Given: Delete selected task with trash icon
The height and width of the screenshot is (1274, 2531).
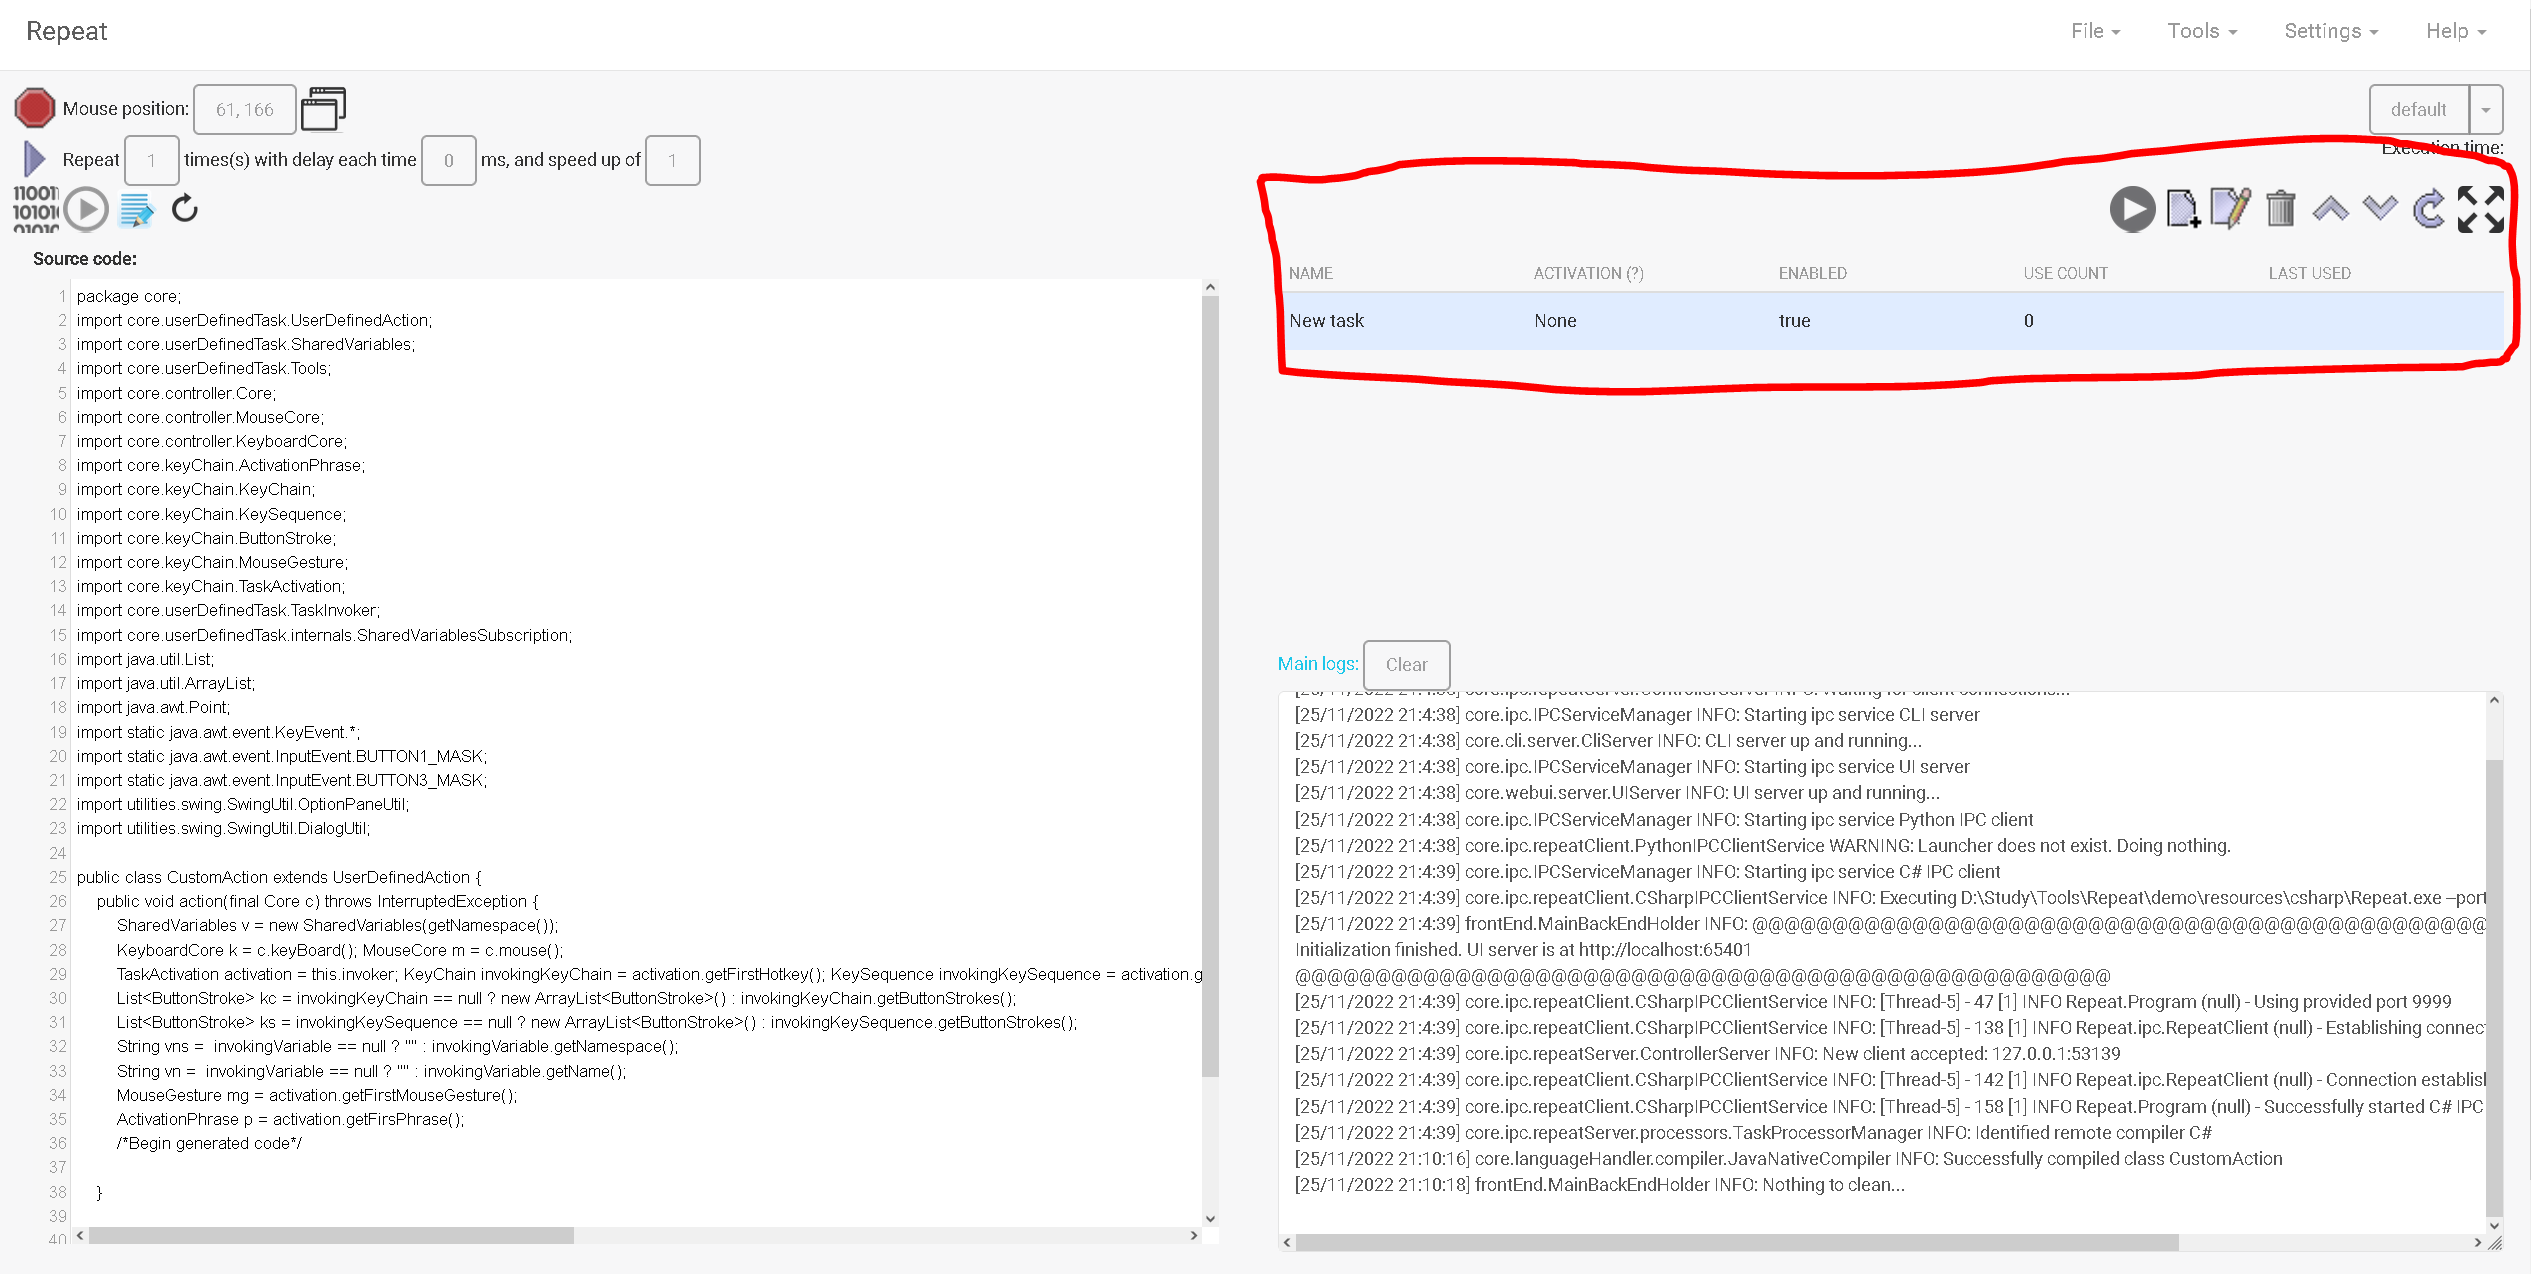Looking at the screenshot, I should (x=2281, y=209).
